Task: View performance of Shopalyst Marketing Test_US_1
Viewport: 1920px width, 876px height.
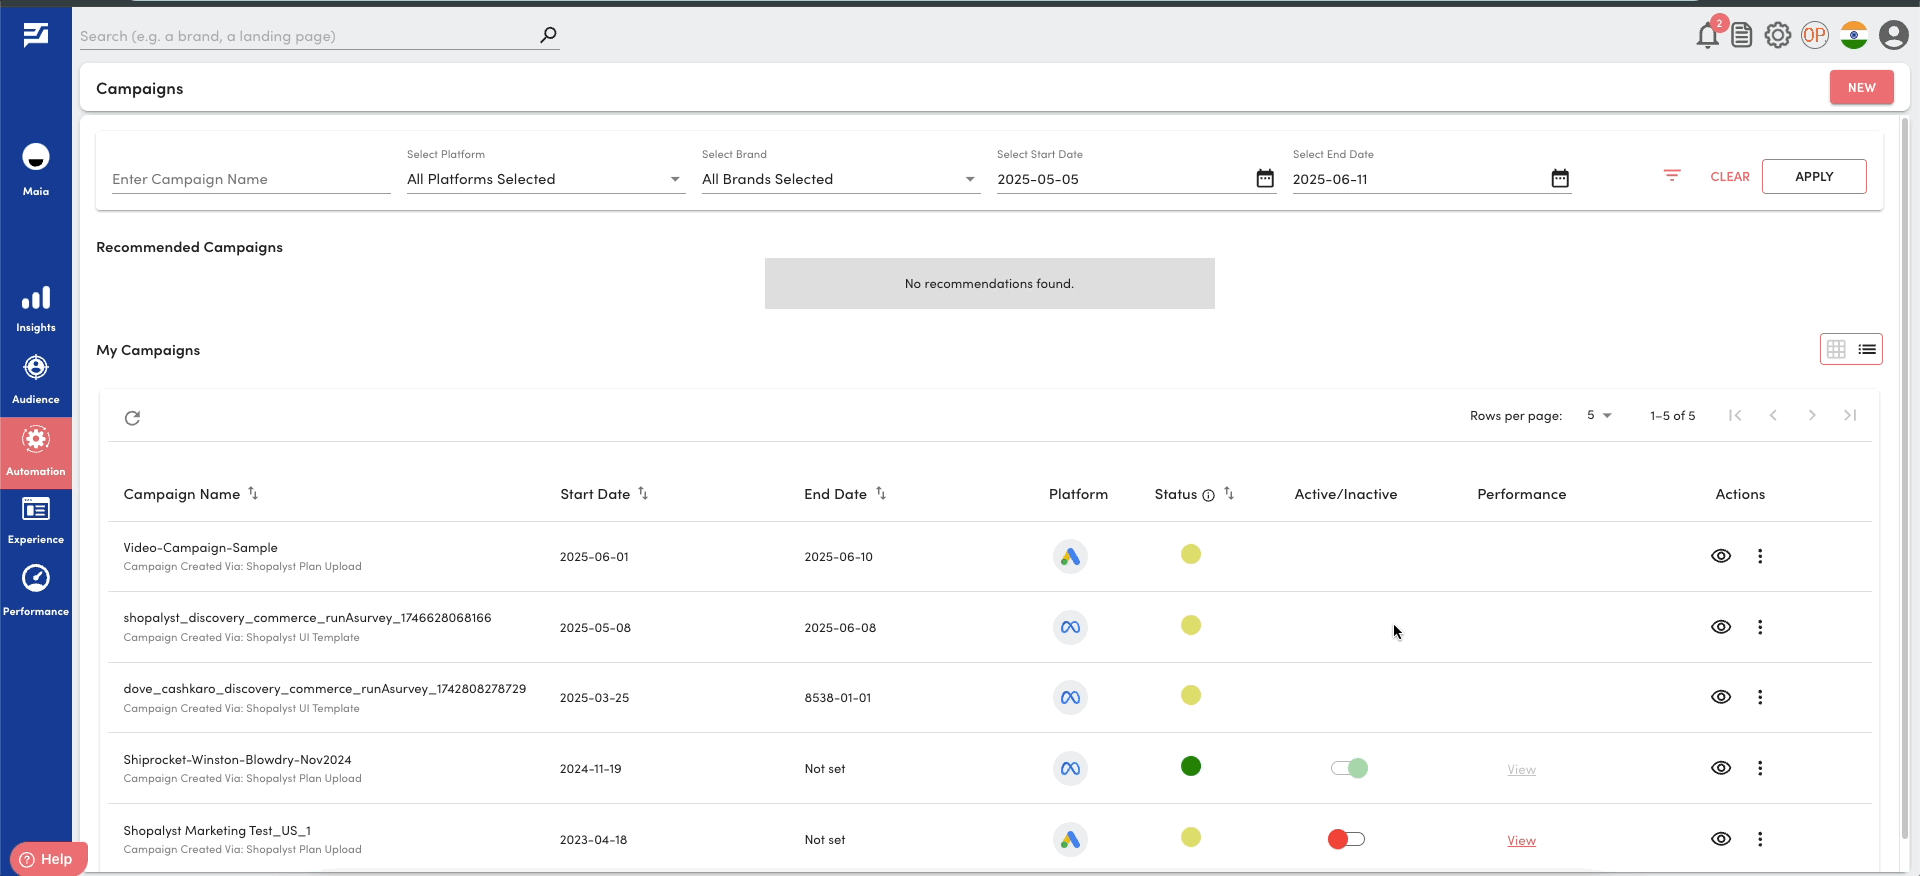Action: pyautogui.click(x=1521, y=841)
